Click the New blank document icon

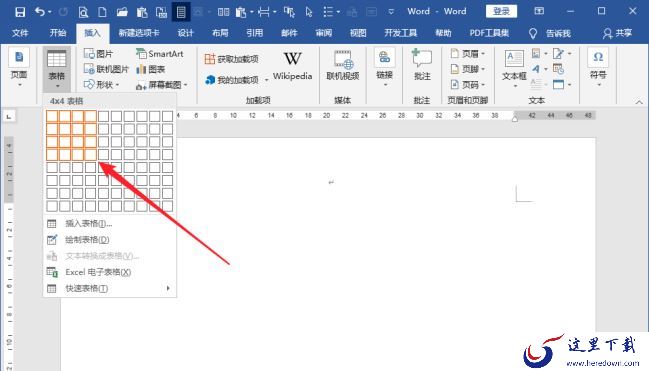102,12
